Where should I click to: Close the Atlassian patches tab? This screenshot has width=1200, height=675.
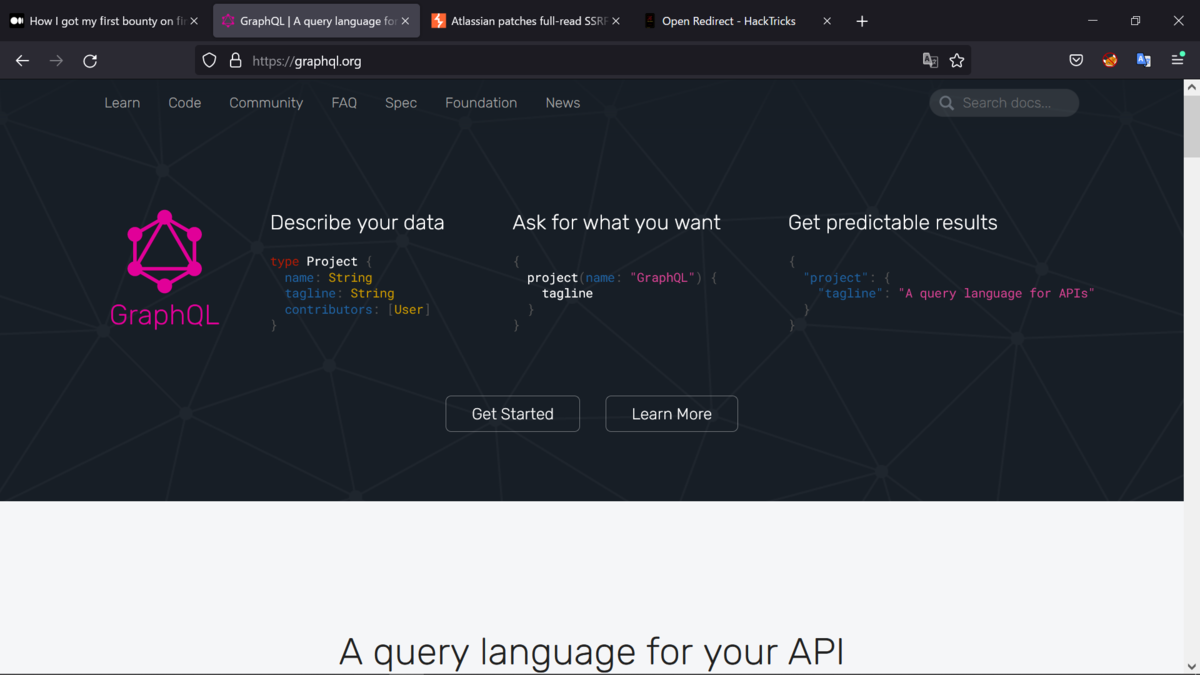coord(616,21)
